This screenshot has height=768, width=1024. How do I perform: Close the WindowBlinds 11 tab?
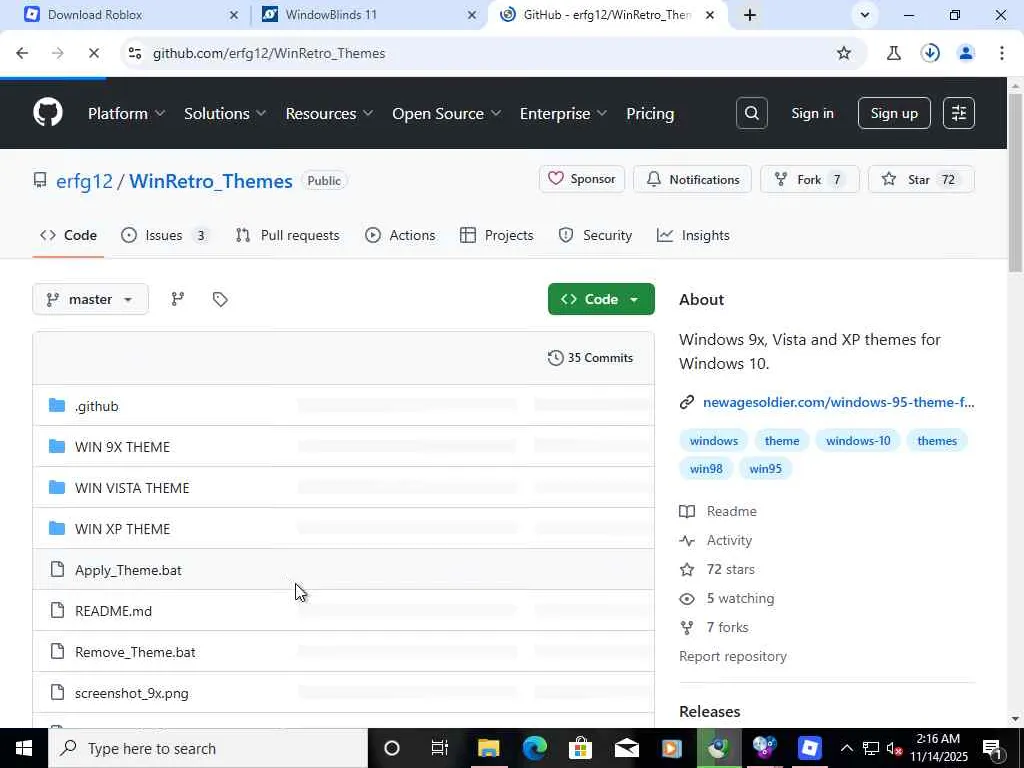pyautogui.click(x=472, y=14)
